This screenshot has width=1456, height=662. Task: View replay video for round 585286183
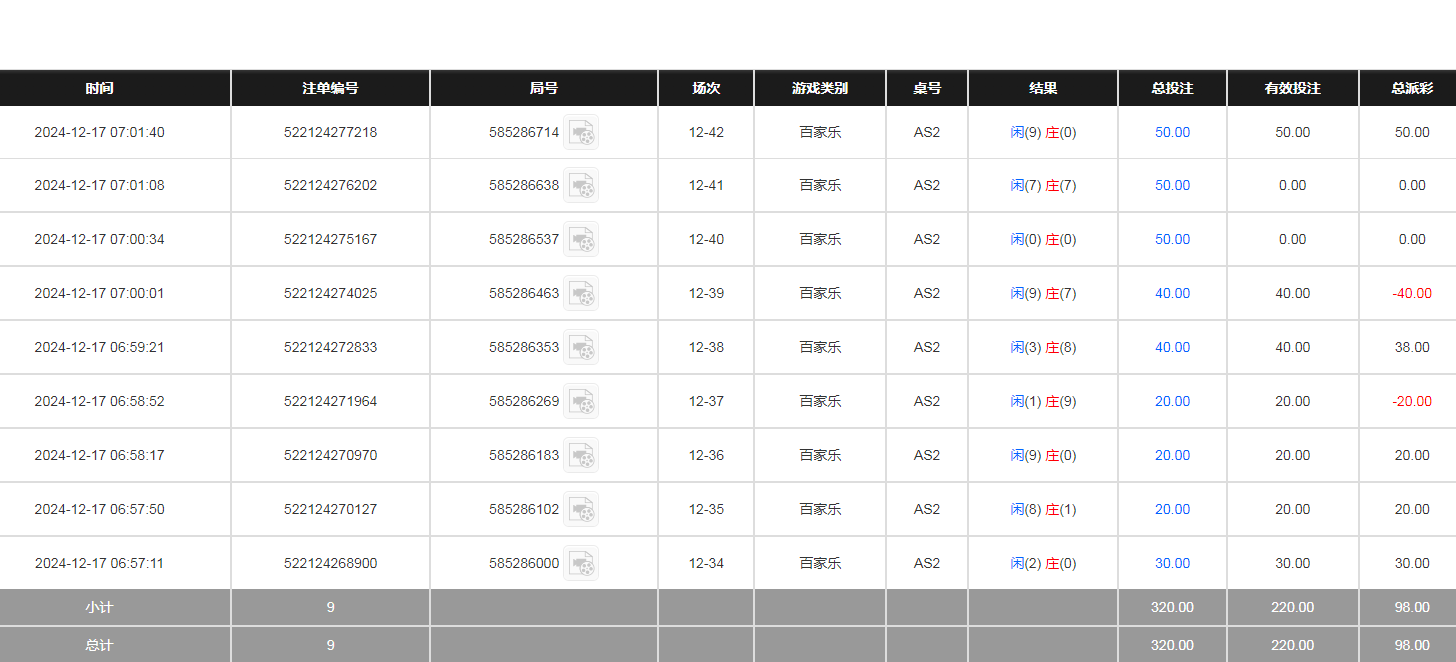point(580,455)
